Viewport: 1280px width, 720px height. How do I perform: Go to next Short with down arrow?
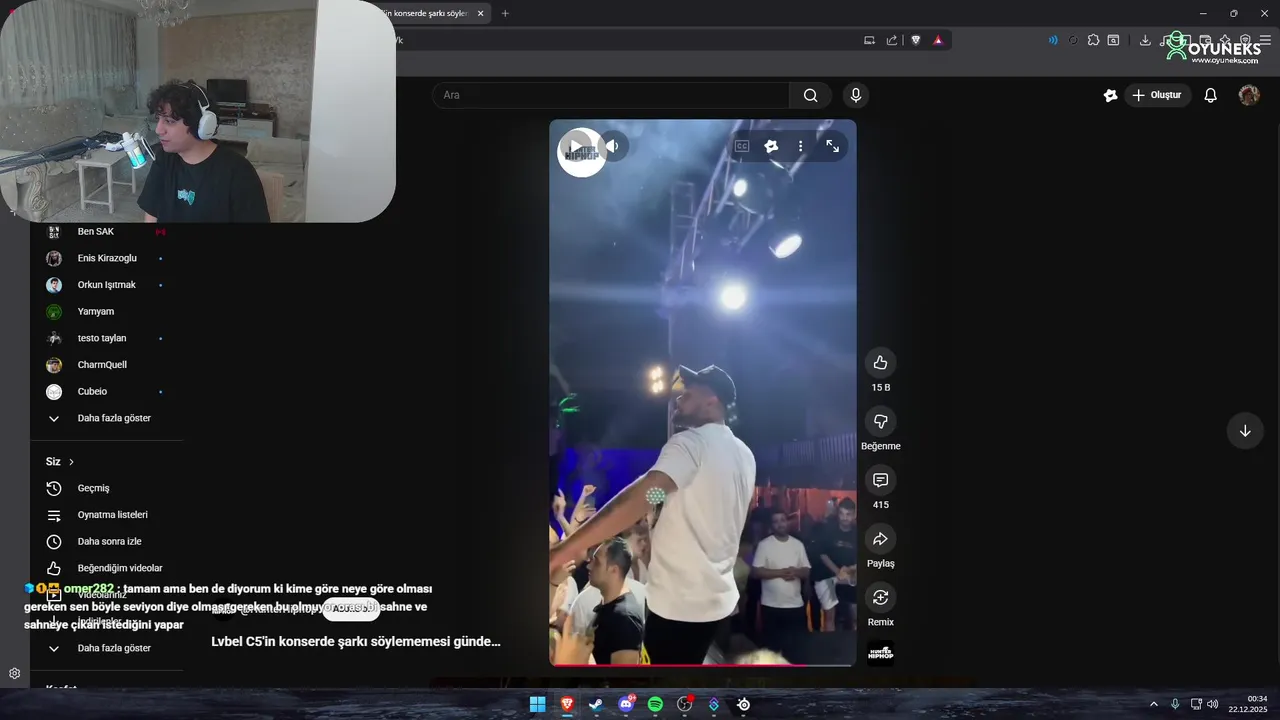tap(1245, 431)
